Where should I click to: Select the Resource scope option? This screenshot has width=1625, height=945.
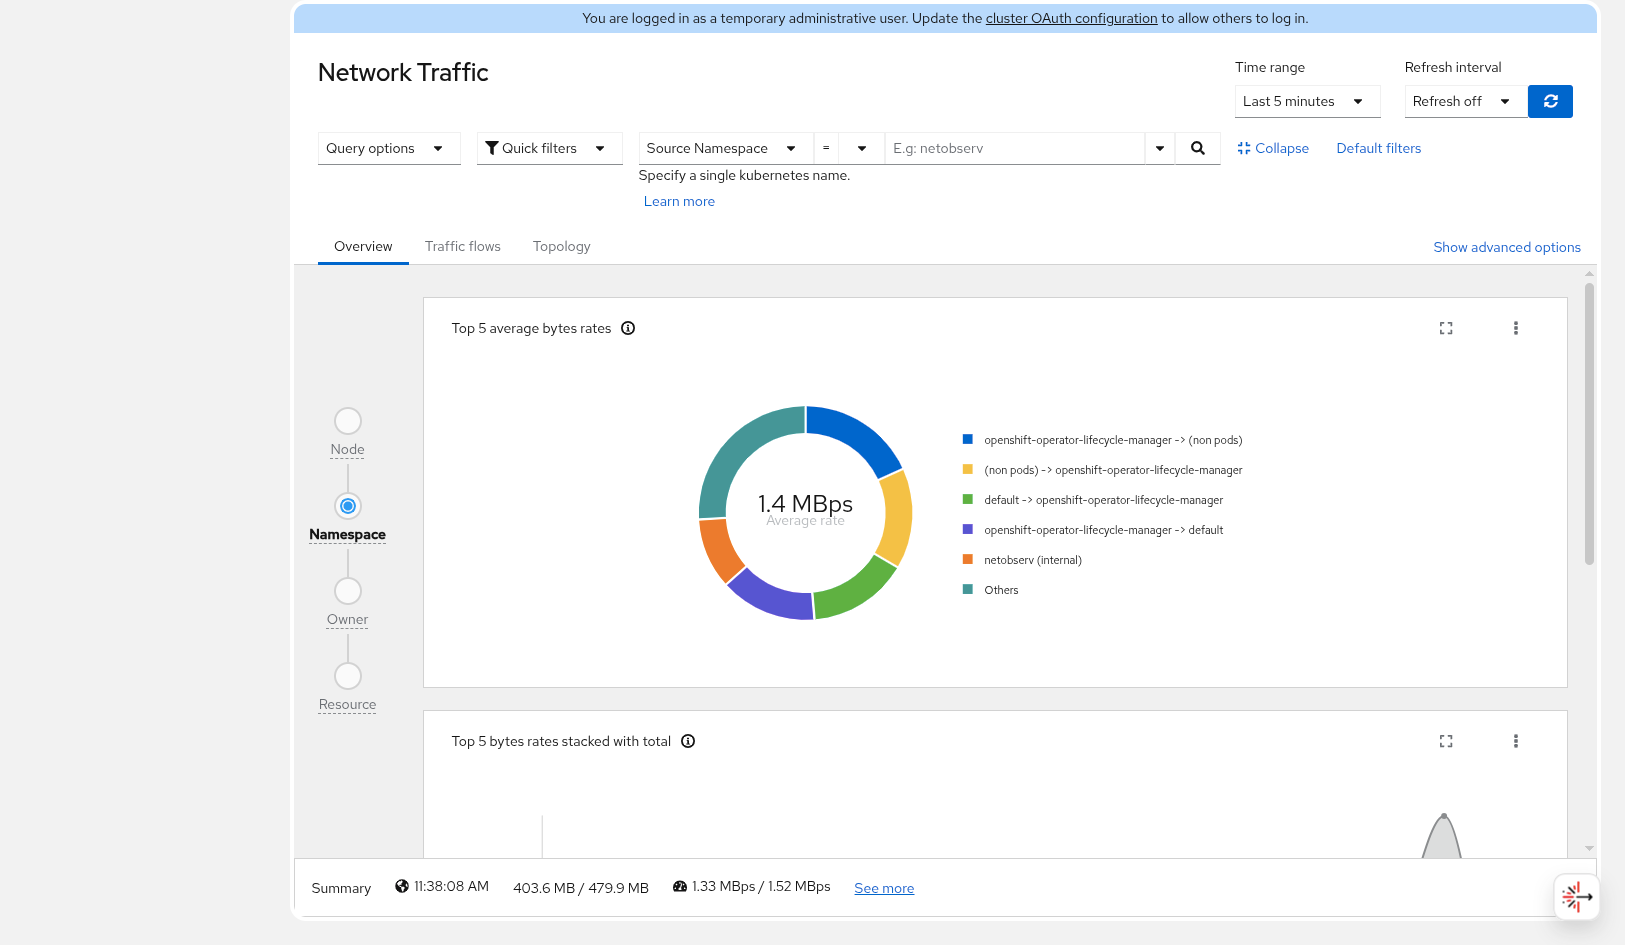tap(348, 676)
